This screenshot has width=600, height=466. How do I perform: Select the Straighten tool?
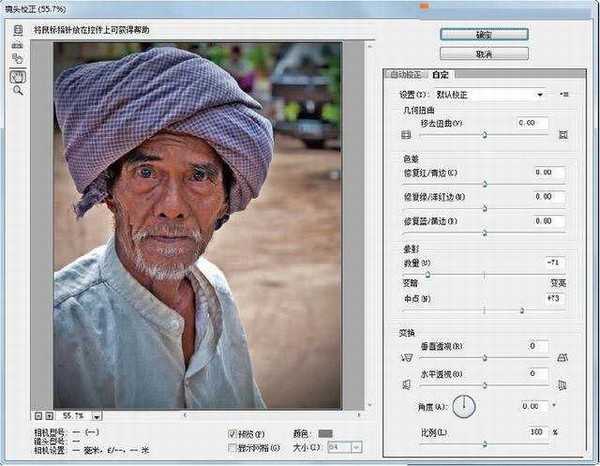point(18,45)
